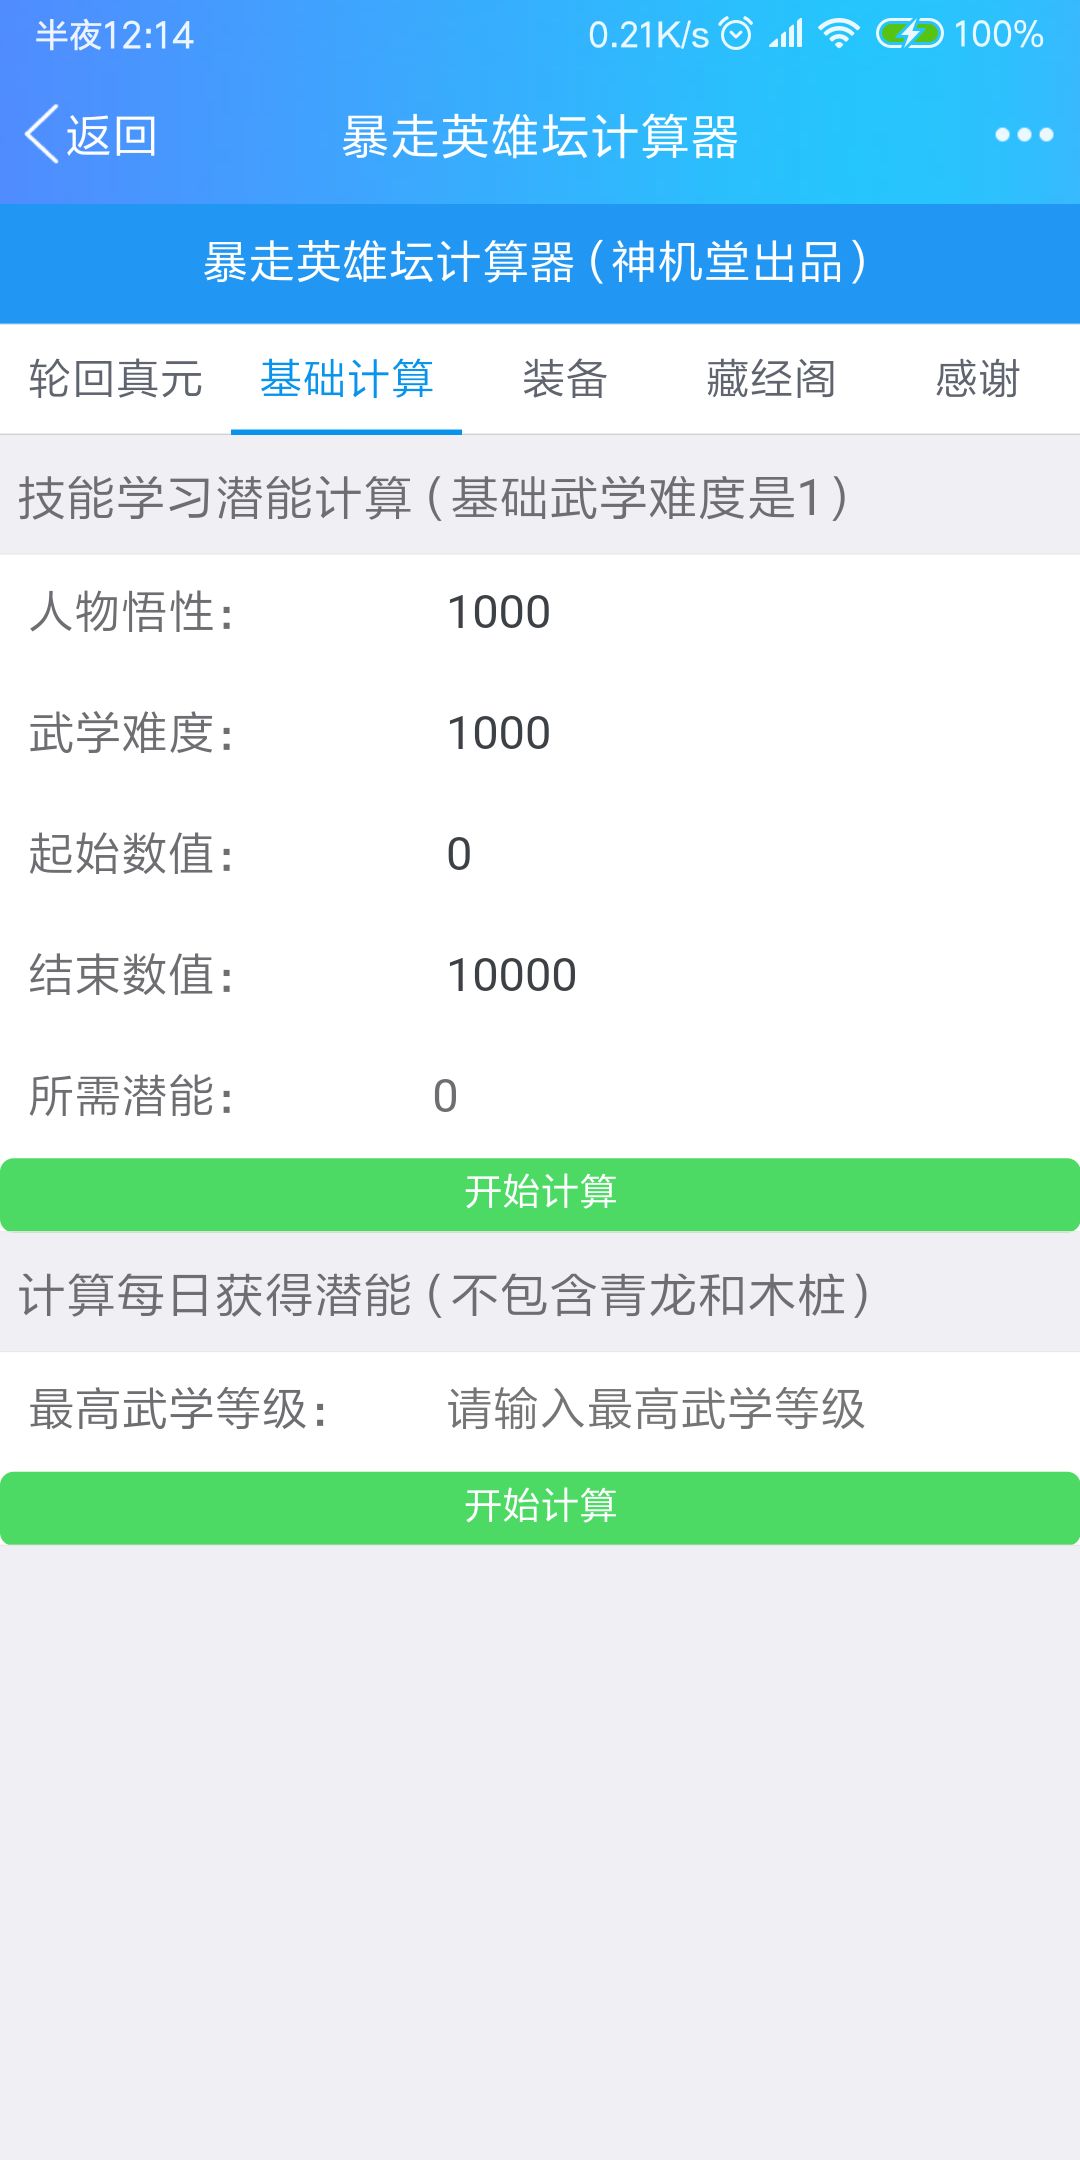Open the 装备 tab
Screen dimensions: 1080x2160
pyautogui.click(x=566, y=380)
